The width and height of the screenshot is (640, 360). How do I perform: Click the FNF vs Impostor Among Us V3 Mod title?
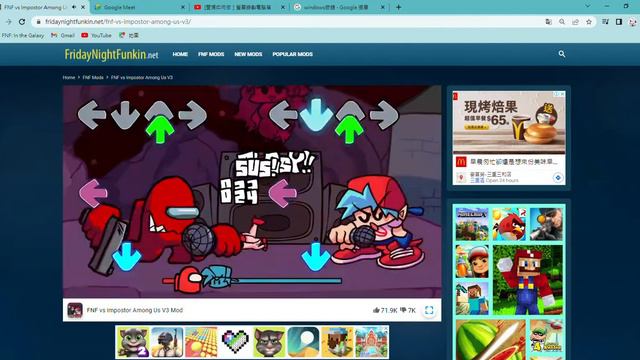[x=135, y=310]
